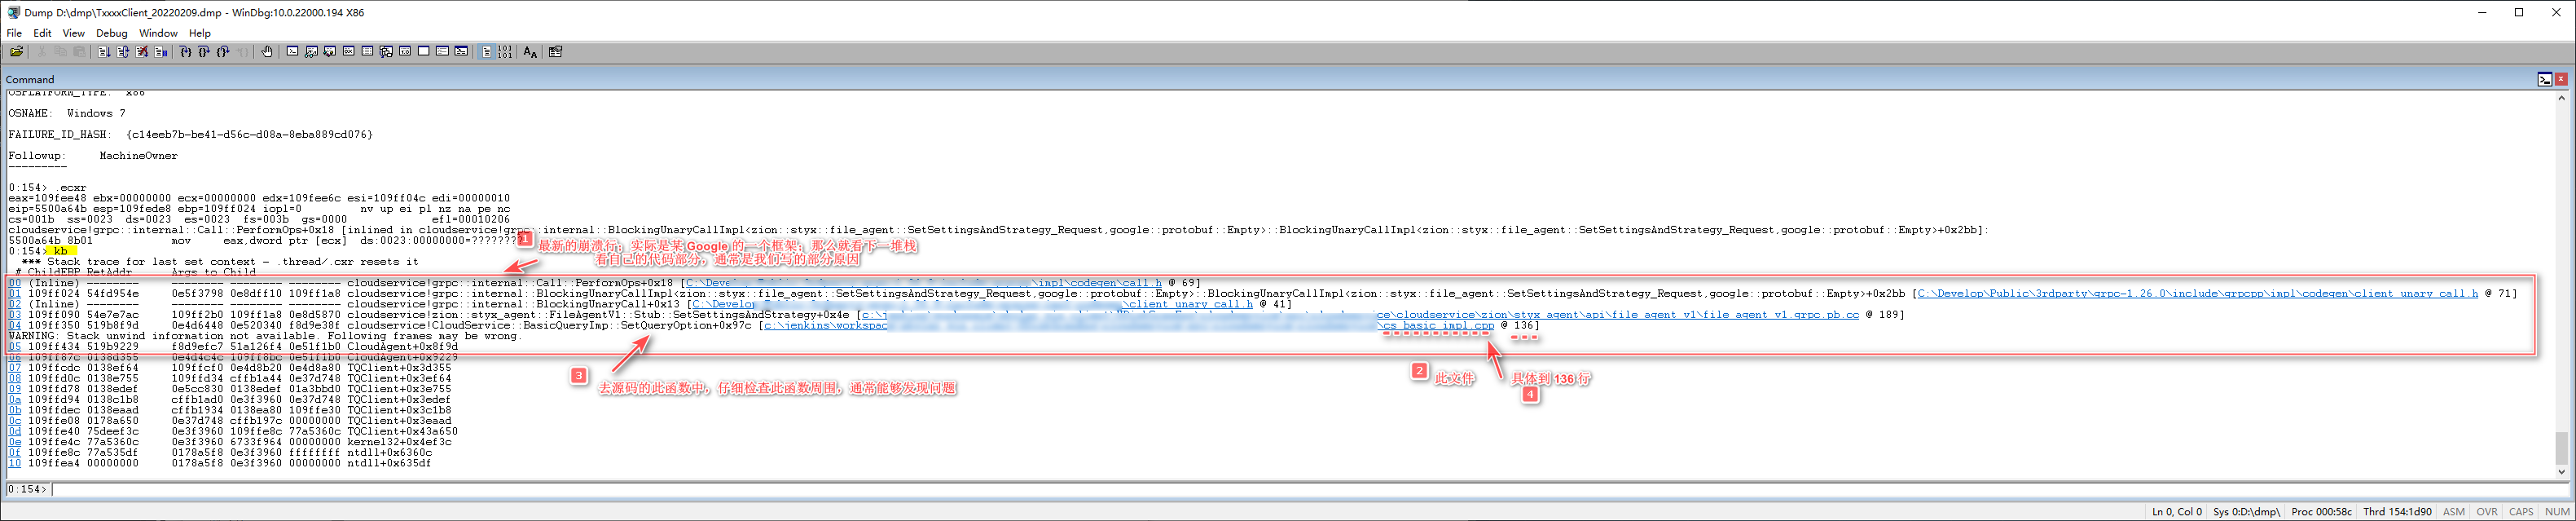Viewport: 2576px width, 521px height.
Task: Open the View menu
Action: (74, 33)
